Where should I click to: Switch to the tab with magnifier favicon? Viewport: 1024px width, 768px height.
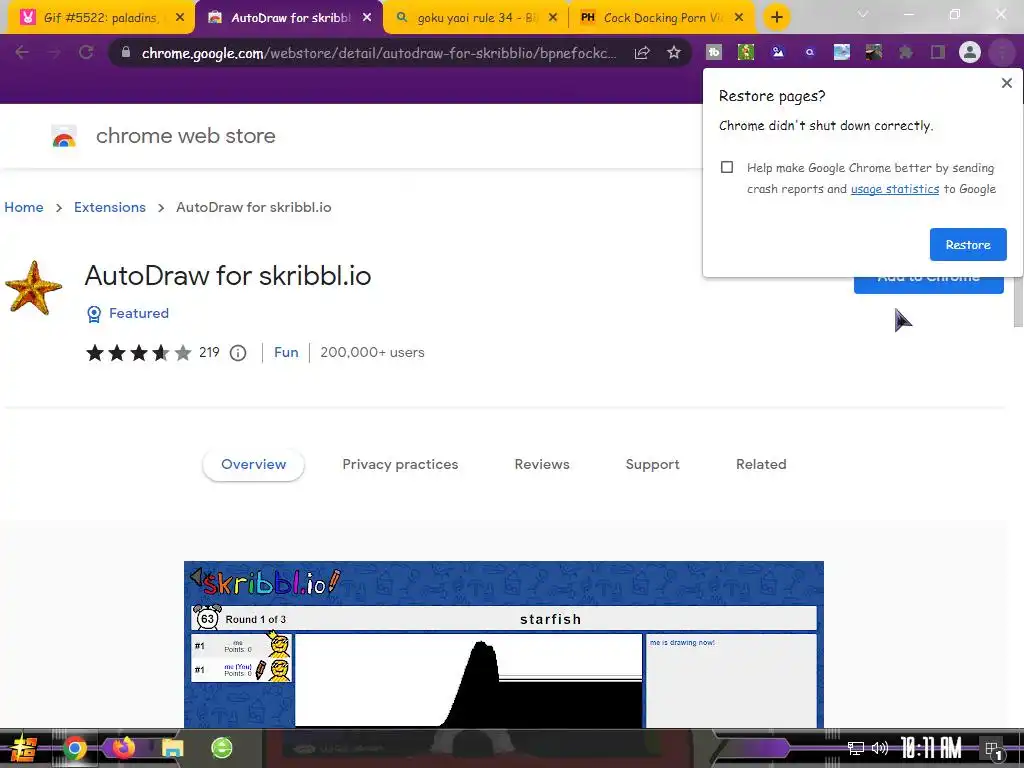coord(475,18)
